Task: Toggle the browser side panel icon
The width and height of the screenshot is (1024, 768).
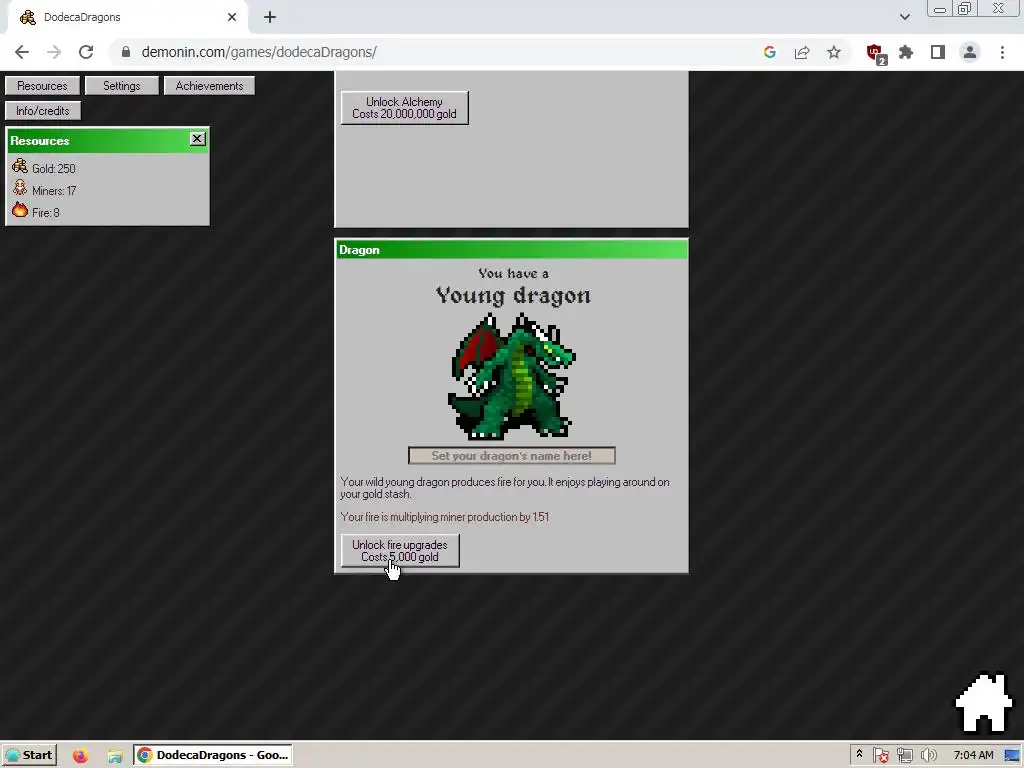Action: [x=938, y=52]
